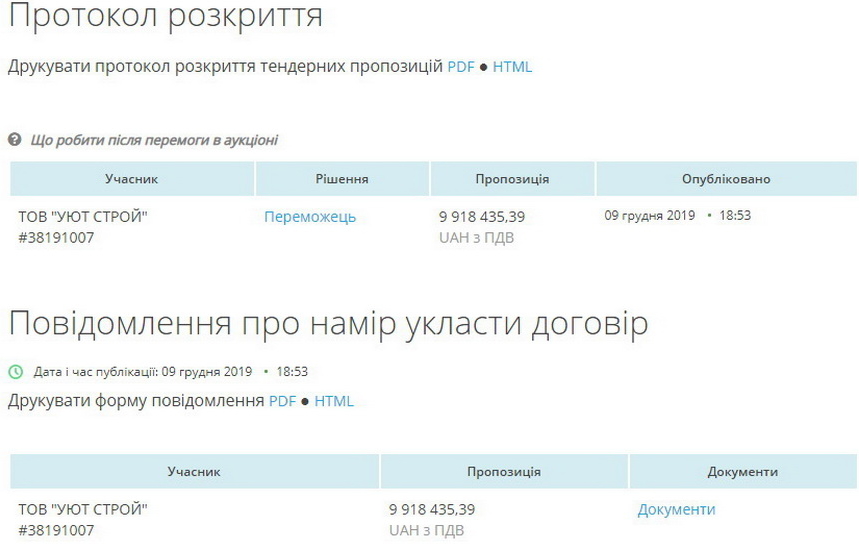
Task: Click the 9 918 435,39 amount in protocol table
Action: click(x=482, y=217)
